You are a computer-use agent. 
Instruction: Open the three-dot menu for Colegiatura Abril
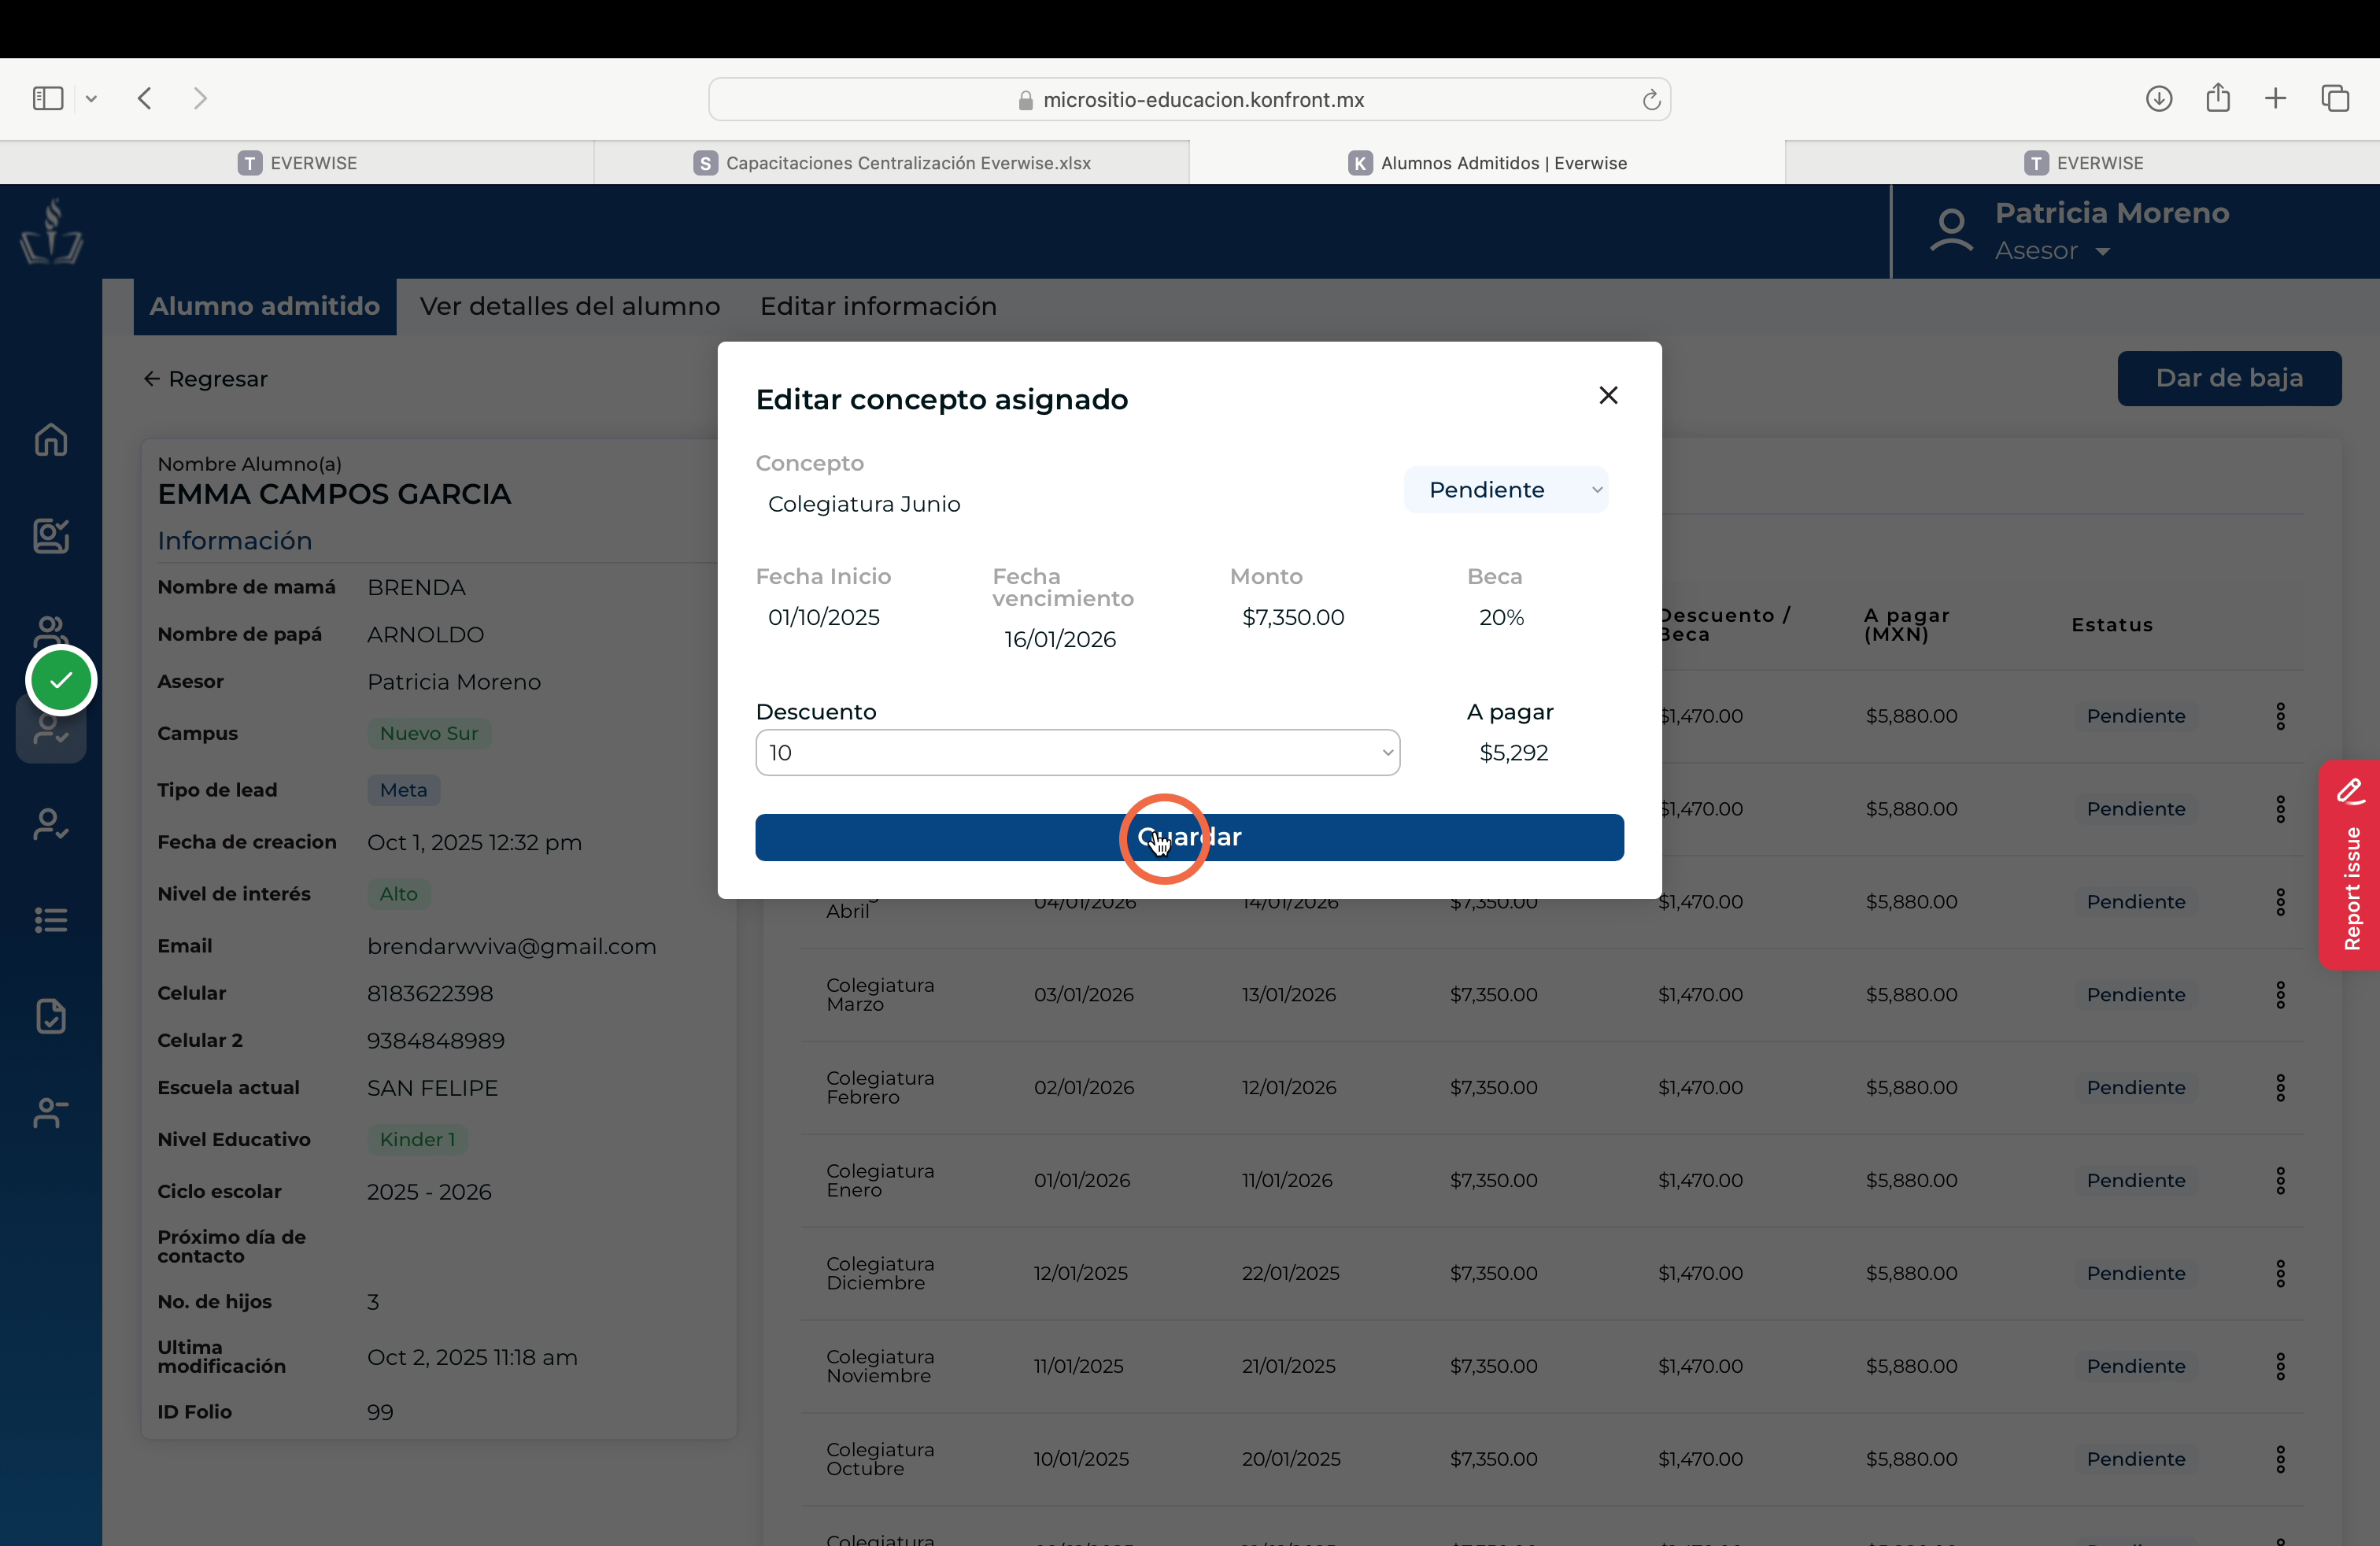pyautogui.click(x=2281, y=902)
